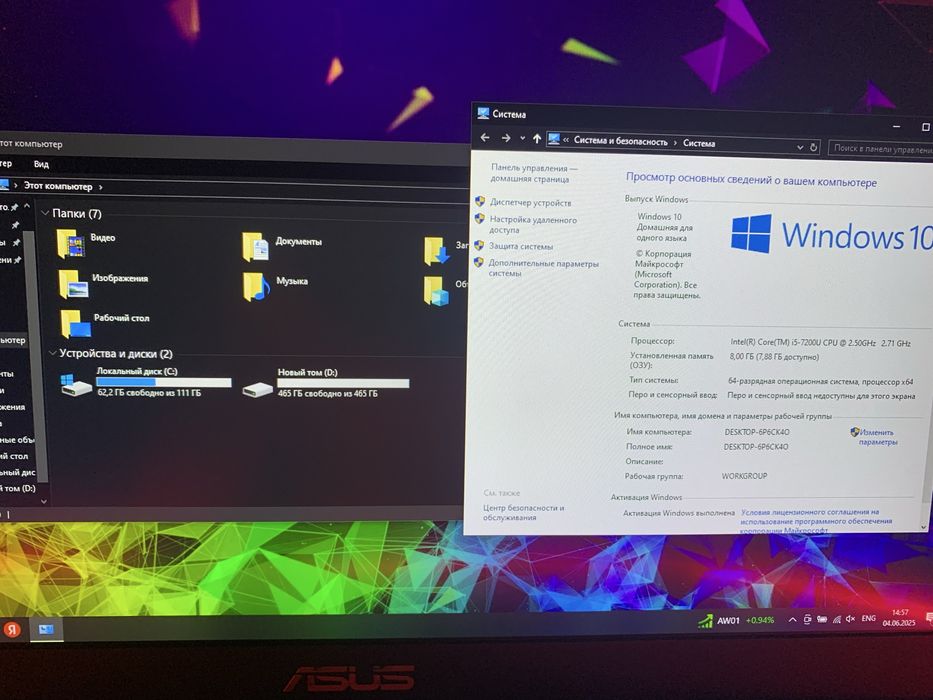Click shield icon beside Диспетчер устройств

point(480,202)
